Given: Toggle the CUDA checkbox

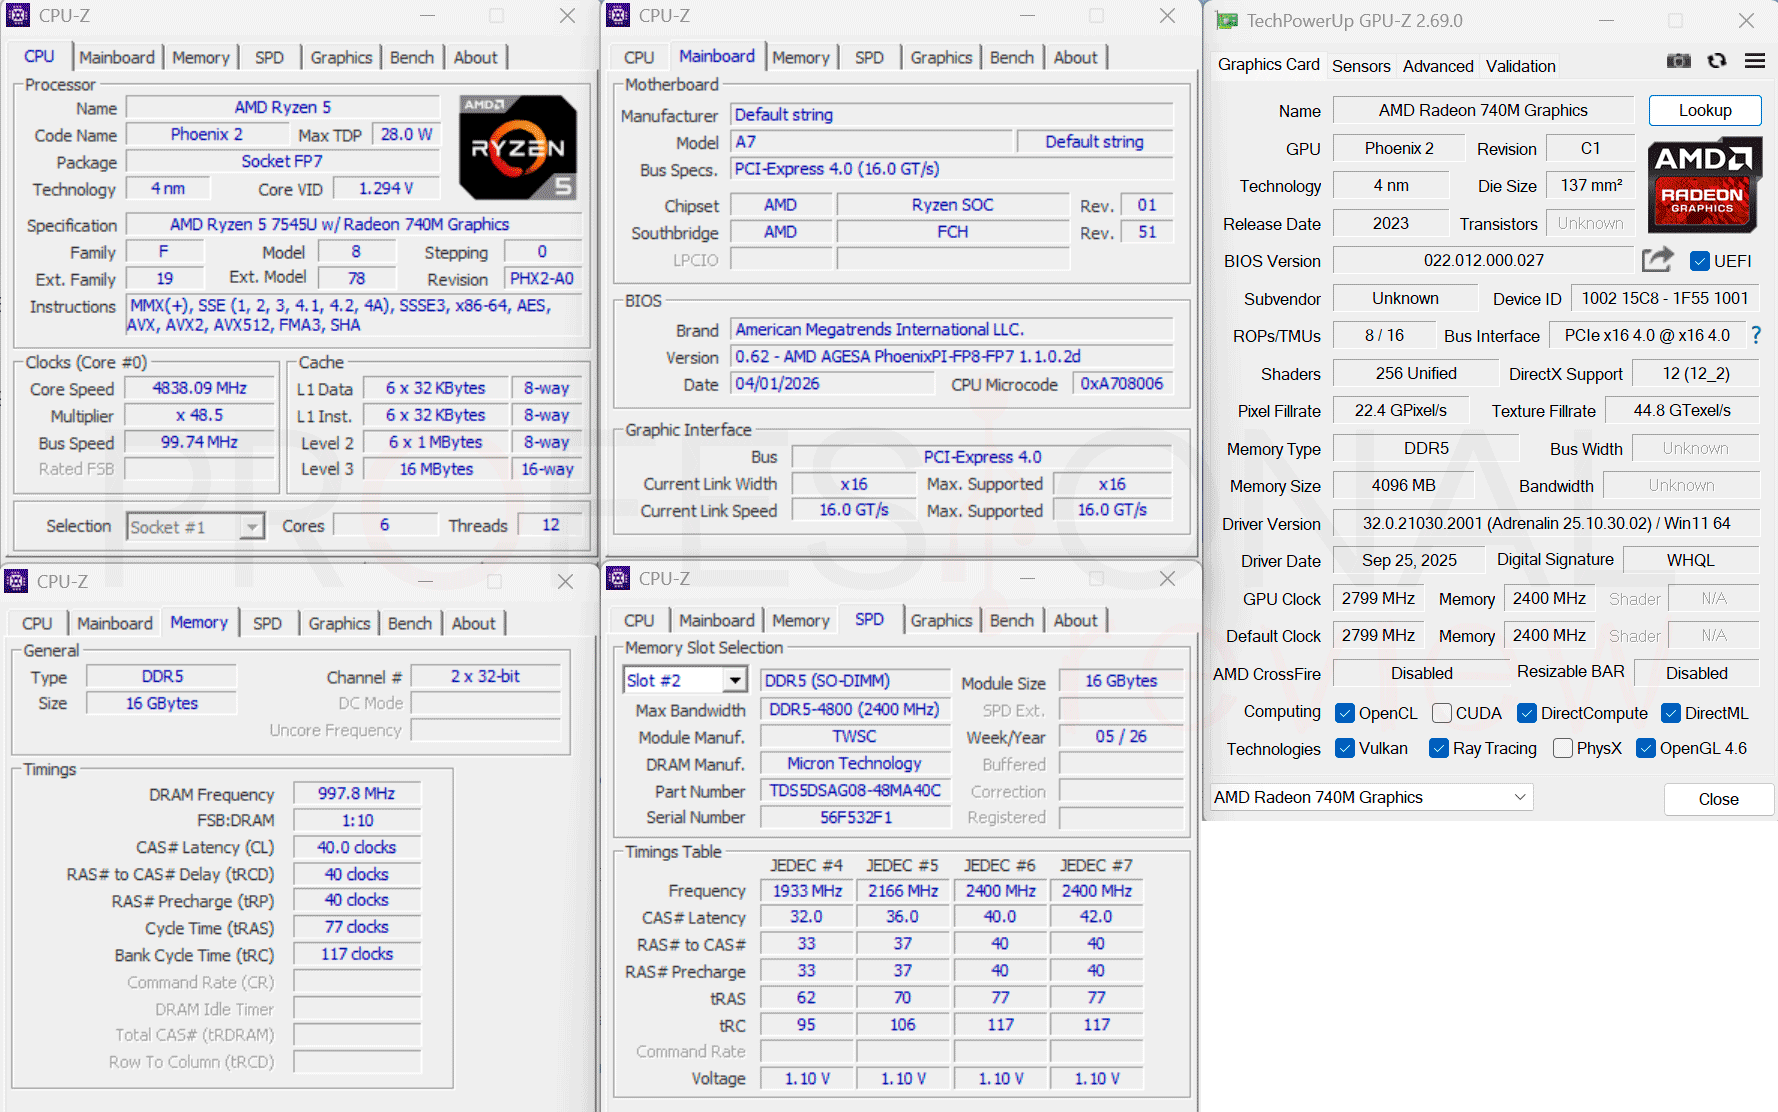Looking at the screenshot, I should tap(1442, 713).
